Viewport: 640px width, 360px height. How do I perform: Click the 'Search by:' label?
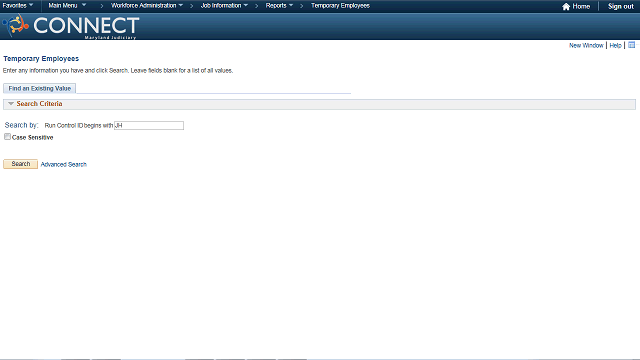pos(21,125)
